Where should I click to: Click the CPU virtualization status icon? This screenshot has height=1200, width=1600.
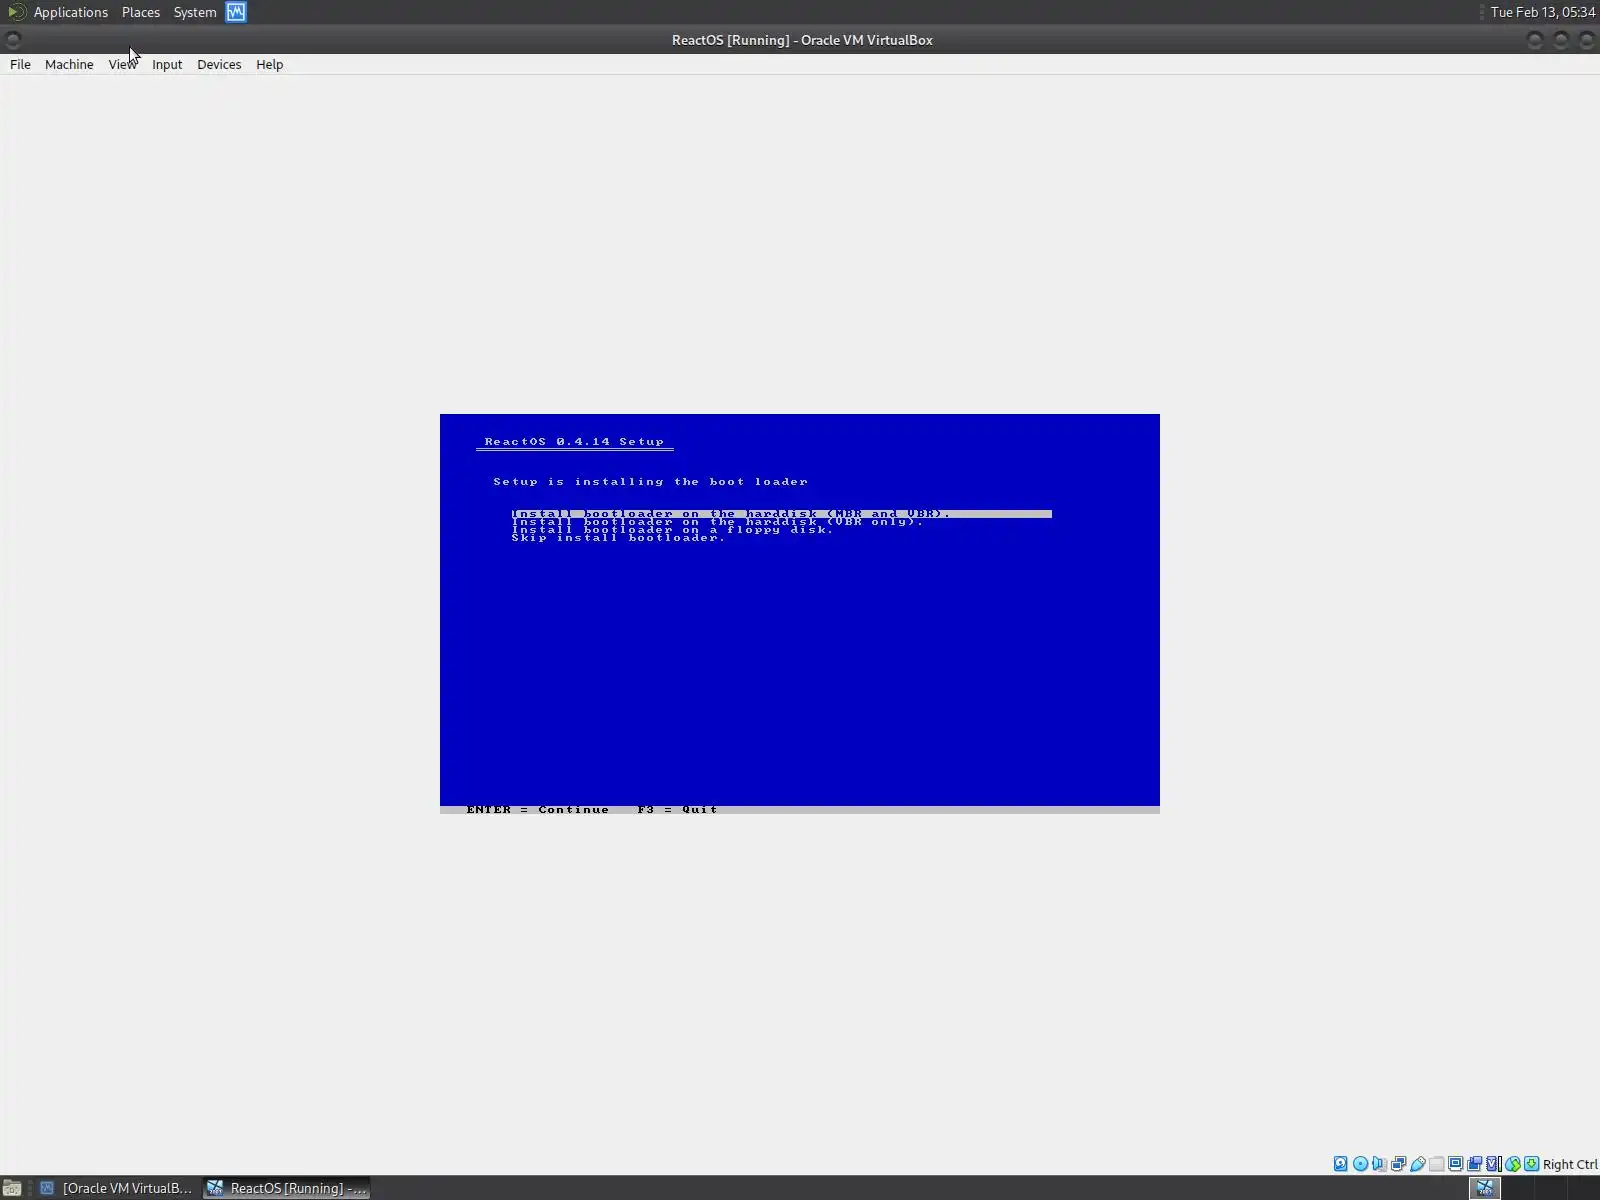pyautogui.click(x=1493, y=1164)
